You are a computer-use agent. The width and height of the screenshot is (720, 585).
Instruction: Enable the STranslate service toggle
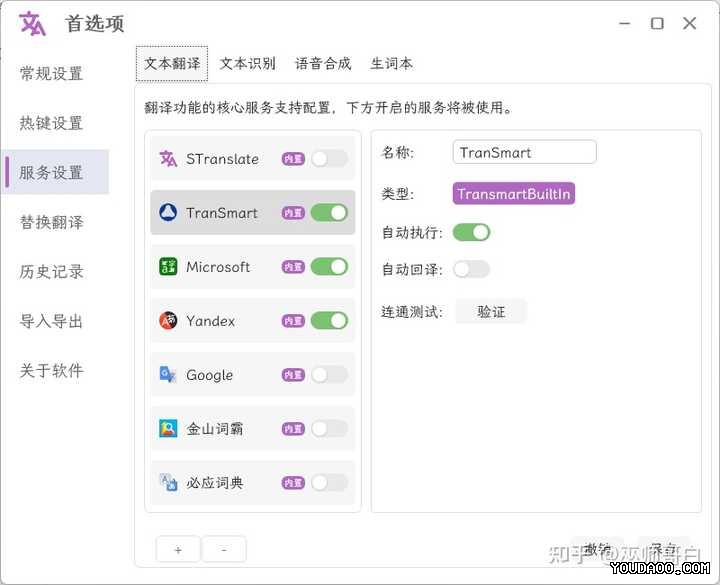pyautogui.click(x=329, y=159)
